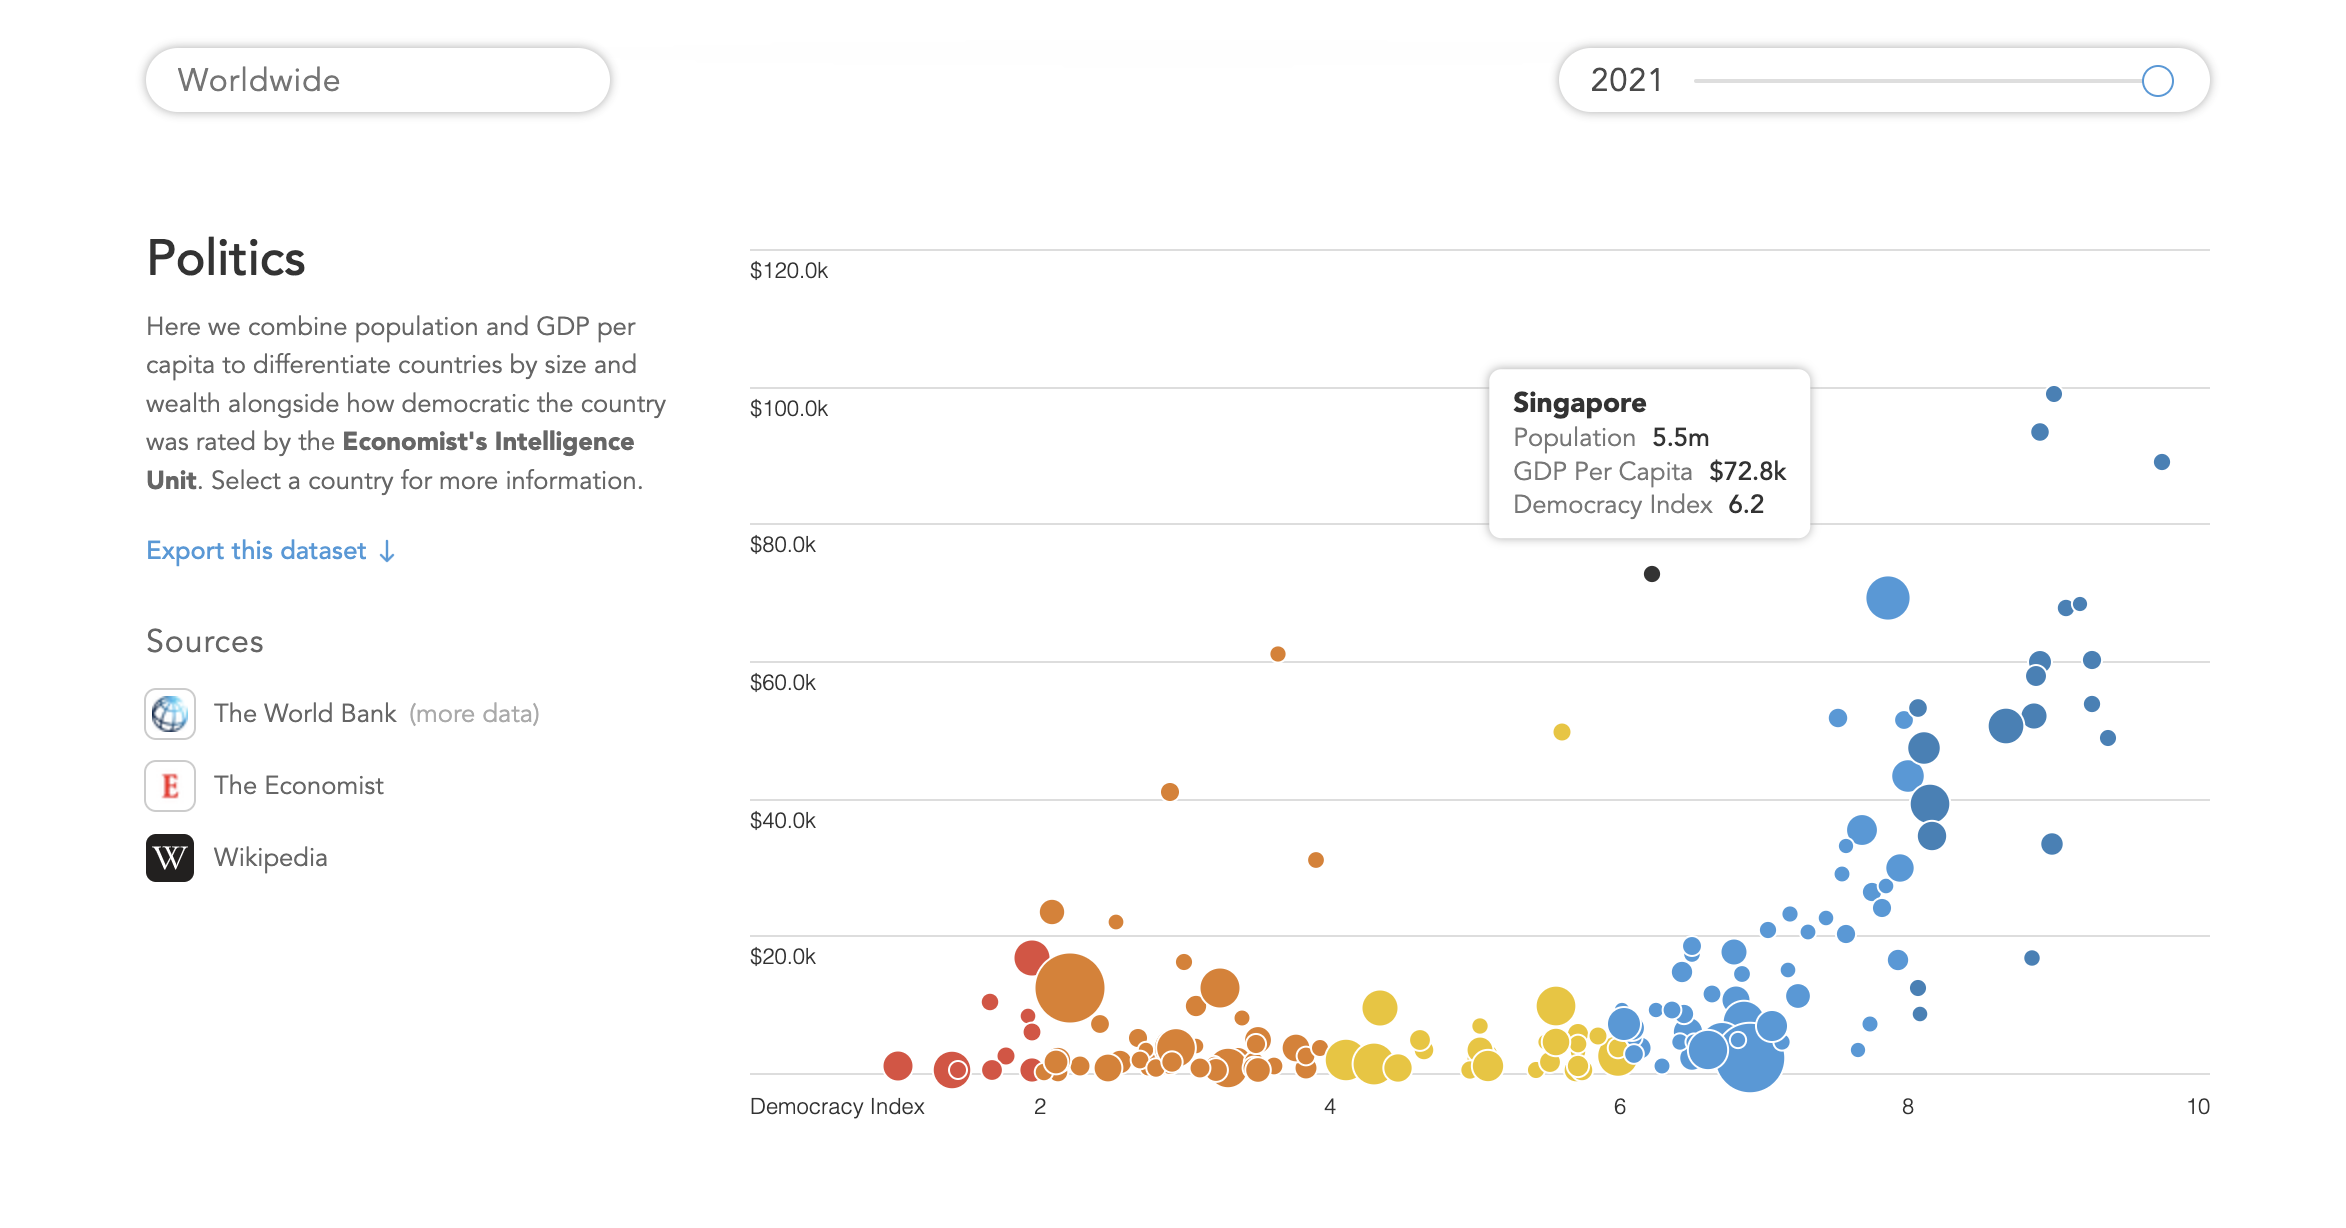Click the (more data) link
The image size is (2346, 1228).
474,714
